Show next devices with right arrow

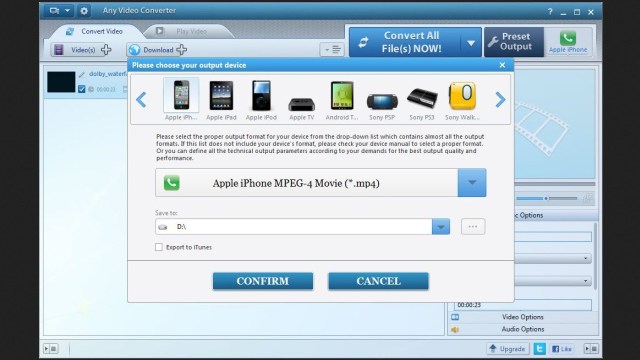(x=500, y=99)
